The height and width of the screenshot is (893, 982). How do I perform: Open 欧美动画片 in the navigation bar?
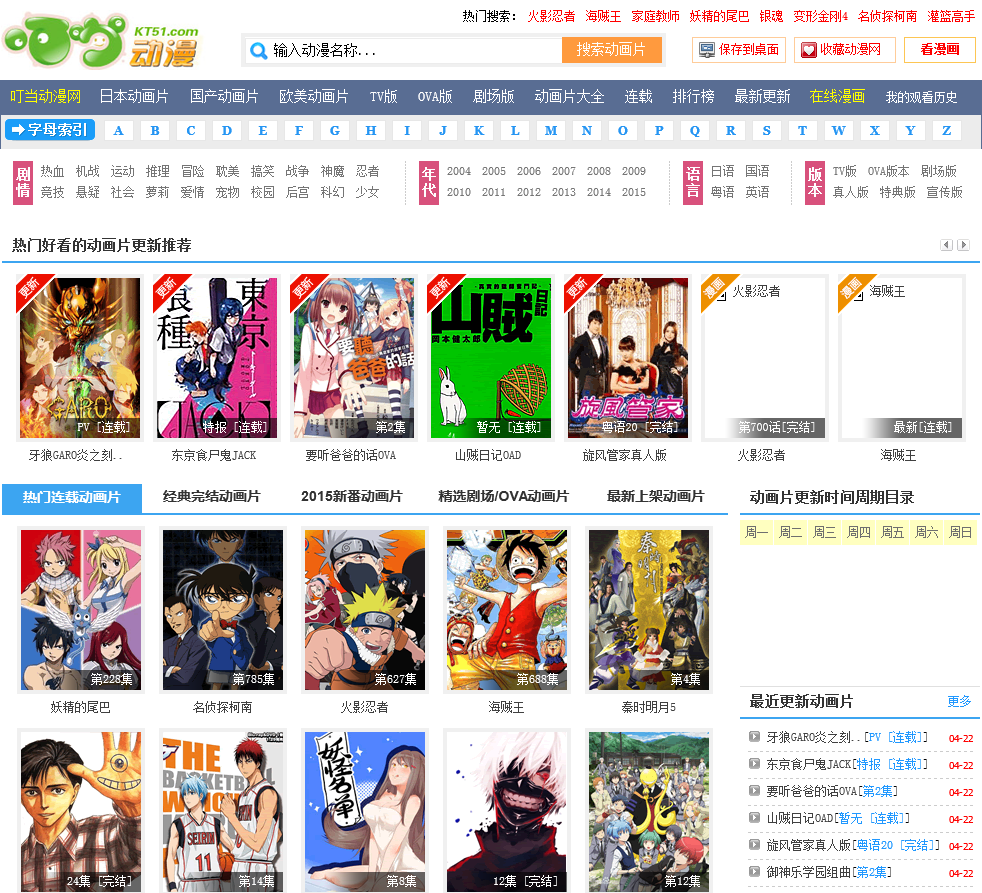[x=314, y=96]
